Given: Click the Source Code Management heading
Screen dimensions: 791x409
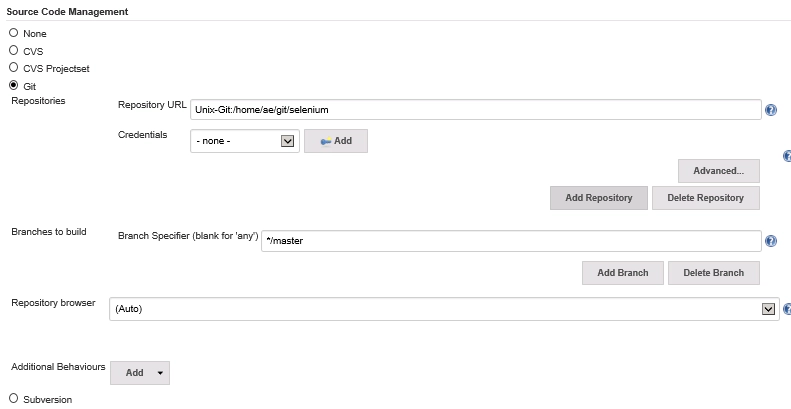Looking at the screenshot, I should coord(67,12).
